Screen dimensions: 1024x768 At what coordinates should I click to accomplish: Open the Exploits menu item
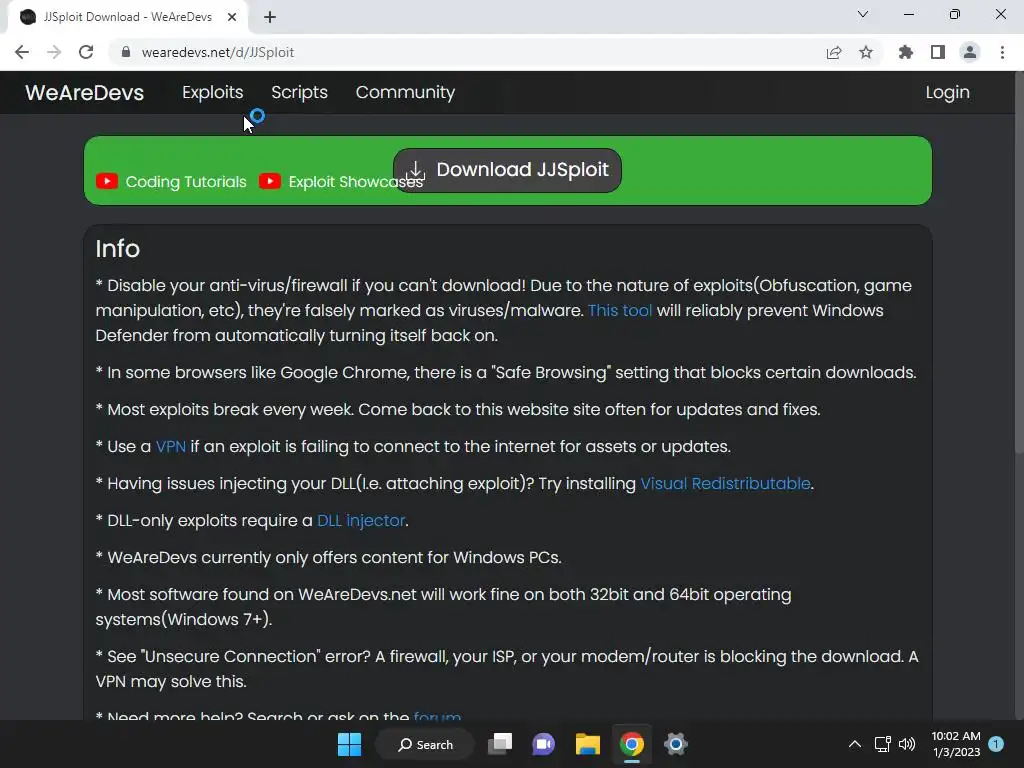click(x=212, y=92)
